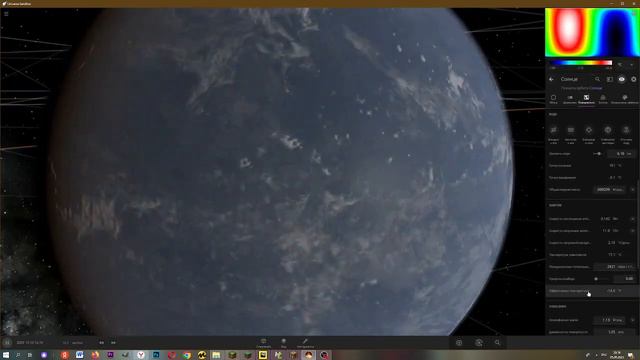Screen dimensions: 640x360
Task: Open Firefox from the taskbar
Action: (95, 355)
